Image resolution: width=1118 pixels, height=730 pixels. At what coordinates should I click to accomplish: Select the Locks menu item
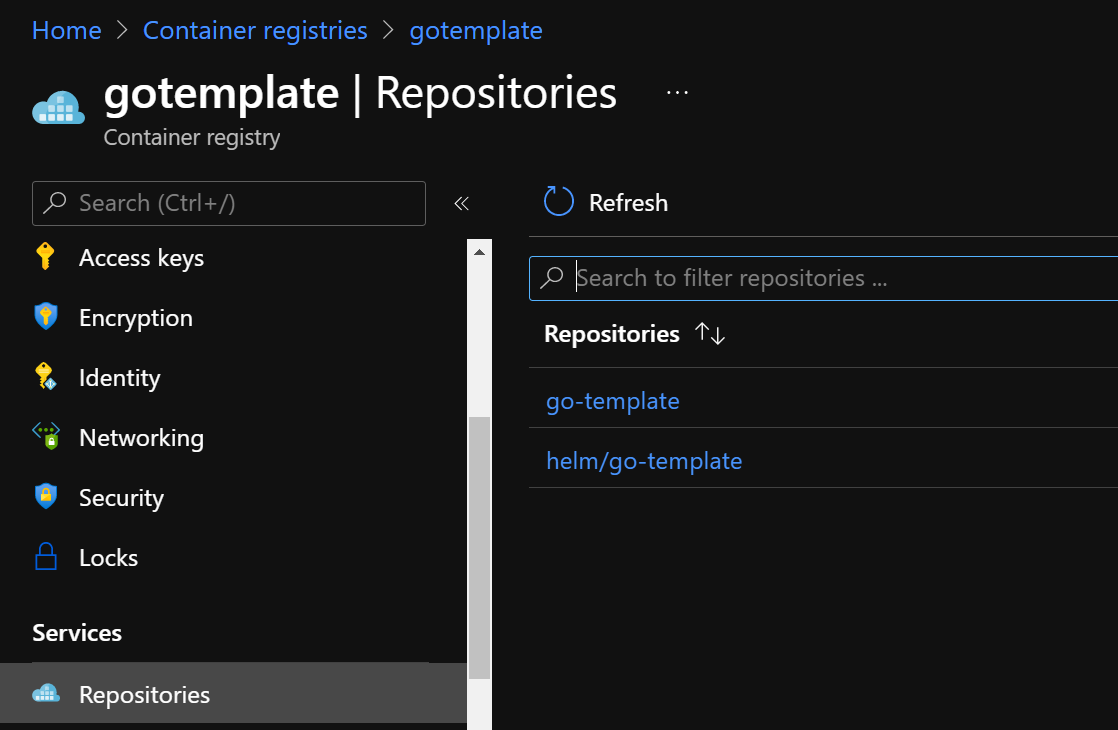point(108,557)
